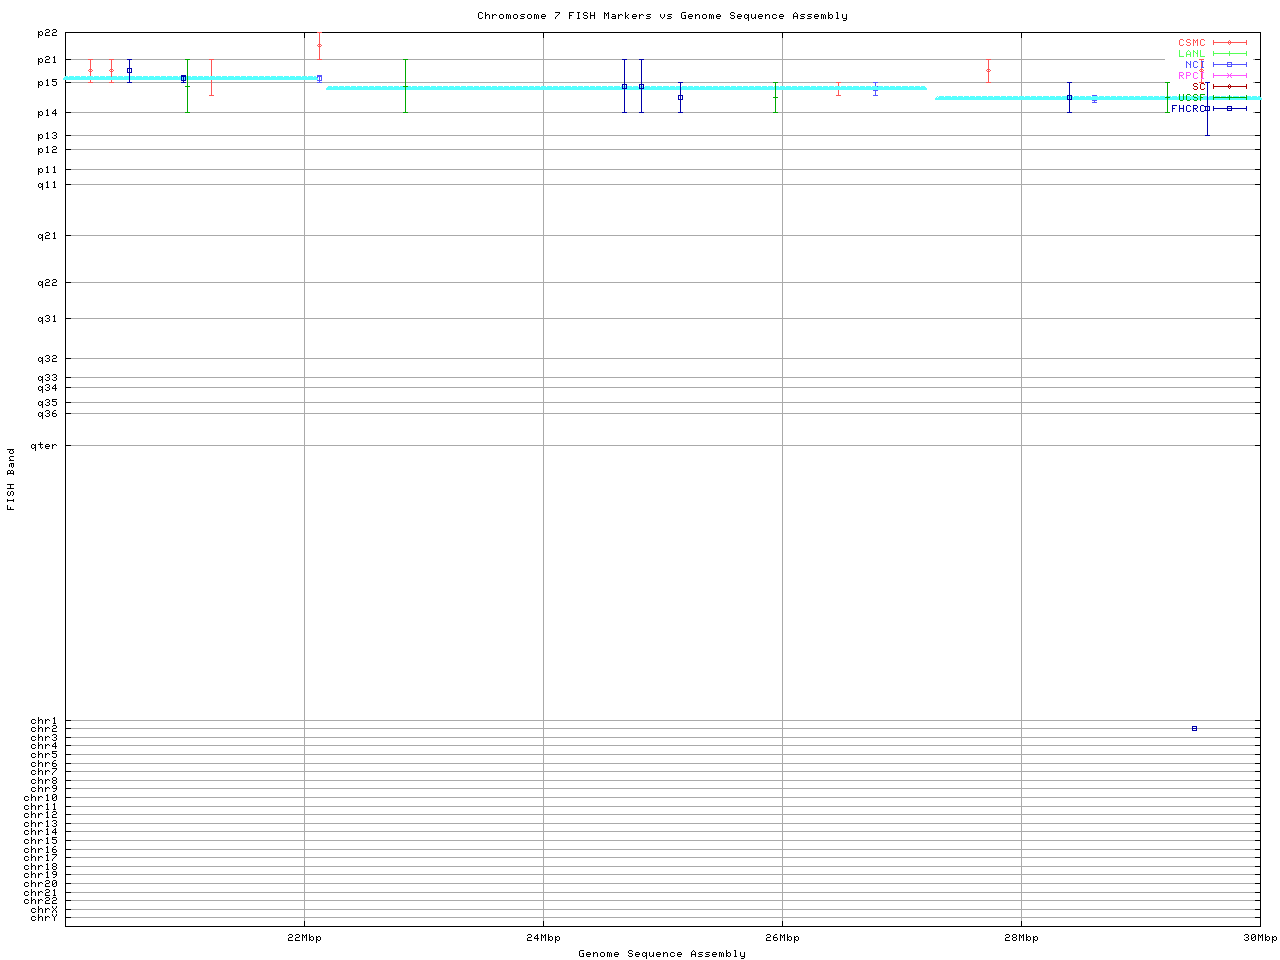Screen dimensions: 1280x960
Task: Click the light green LANL legend sample line
Action: (x=1230, y=54)
